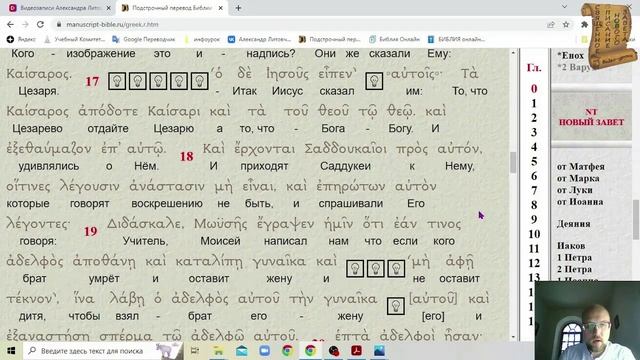Click the lightbulb icon immediately before μὴ ἀφῇ
The width and height of the screenshot is (640, 360).
pos(396,269)
